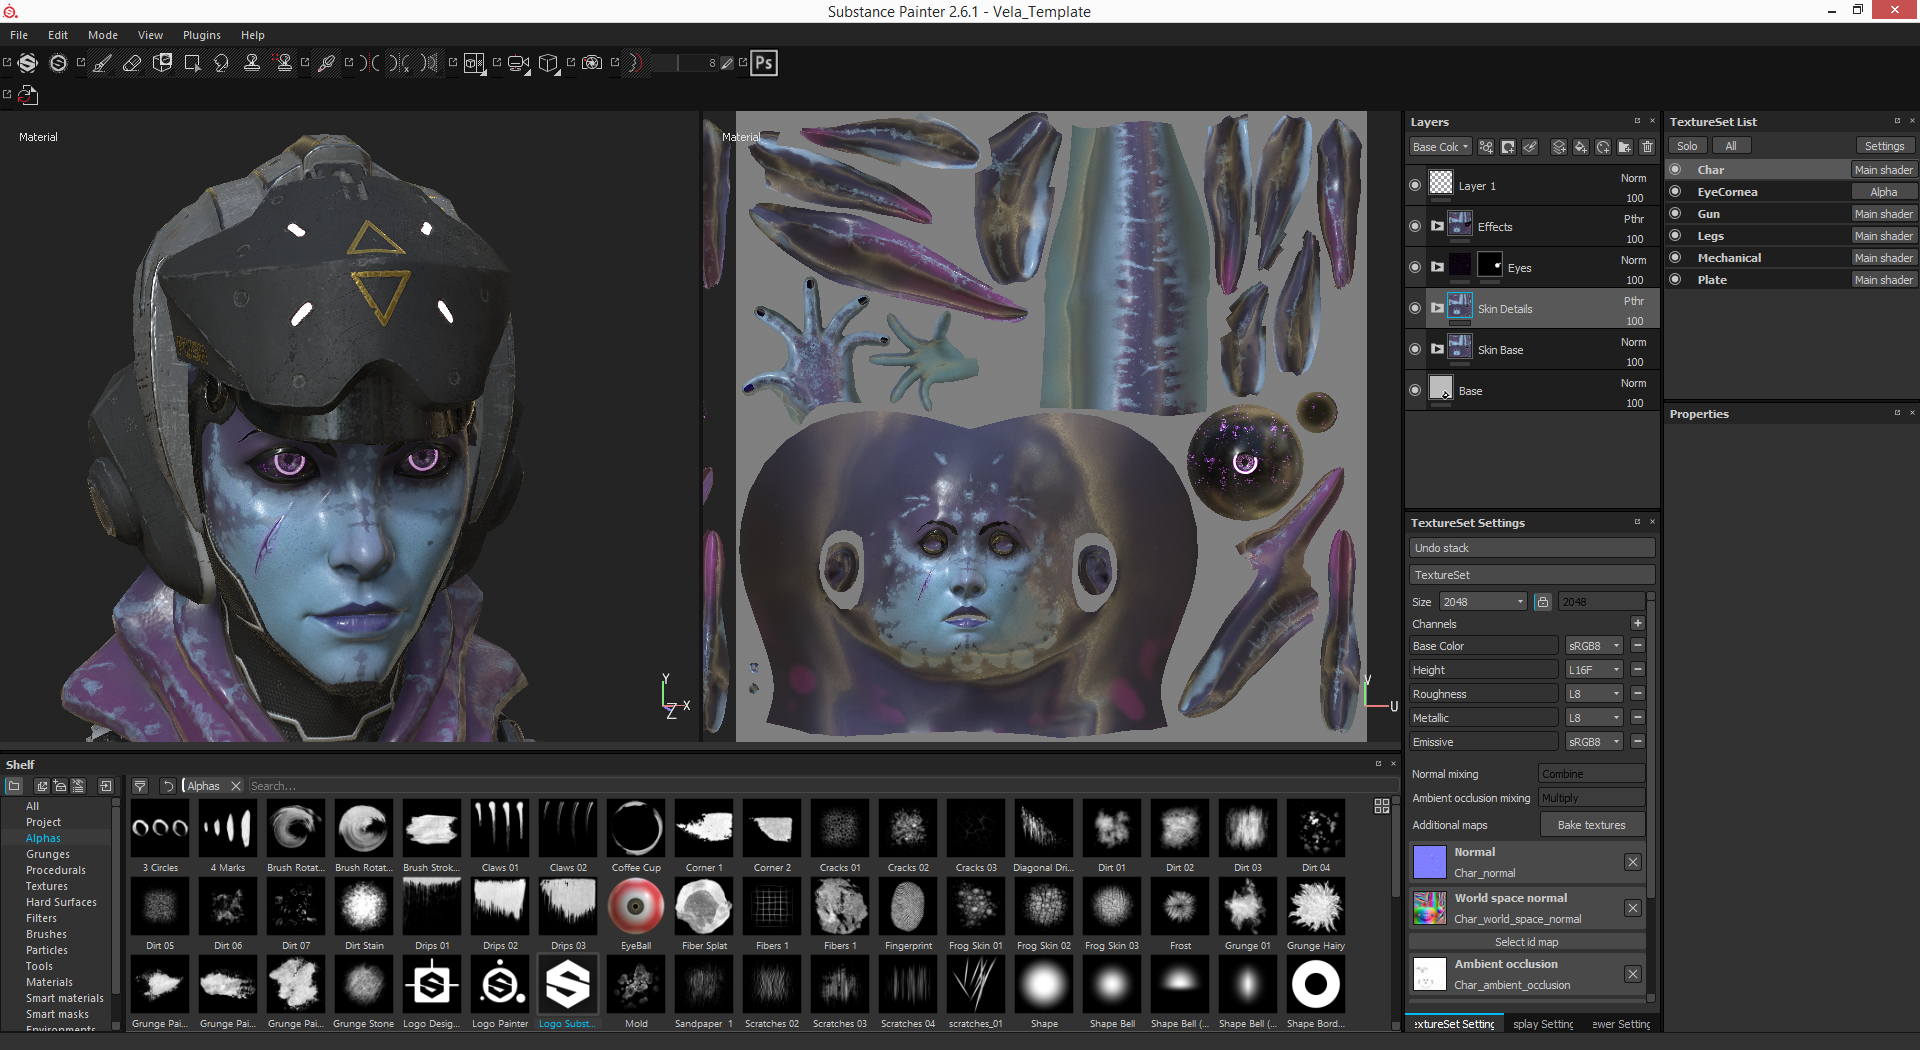Lock the texture size ratio icon

(x=1543, y=602)
